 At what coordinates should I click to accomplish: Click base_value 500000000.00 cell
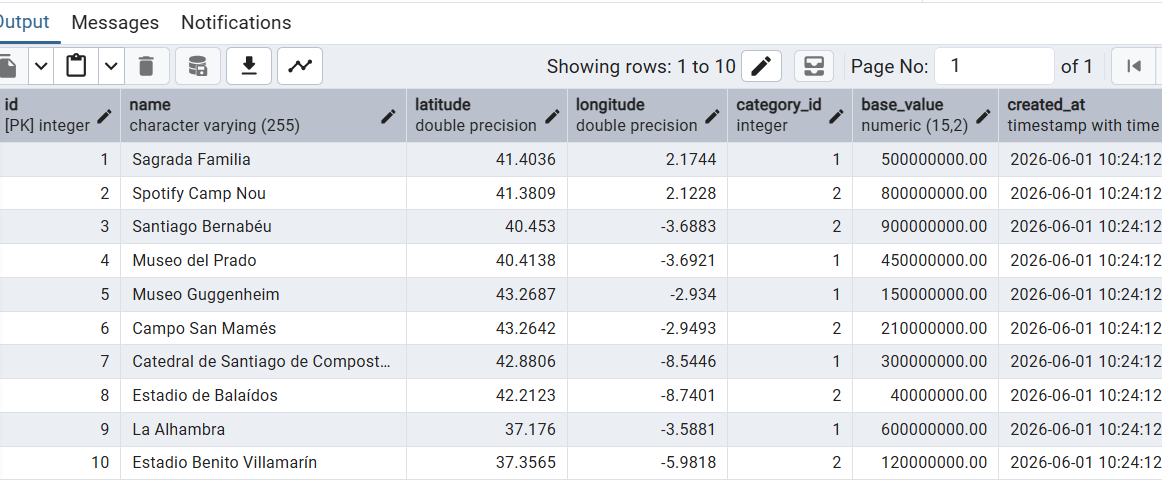coord(925,159)
